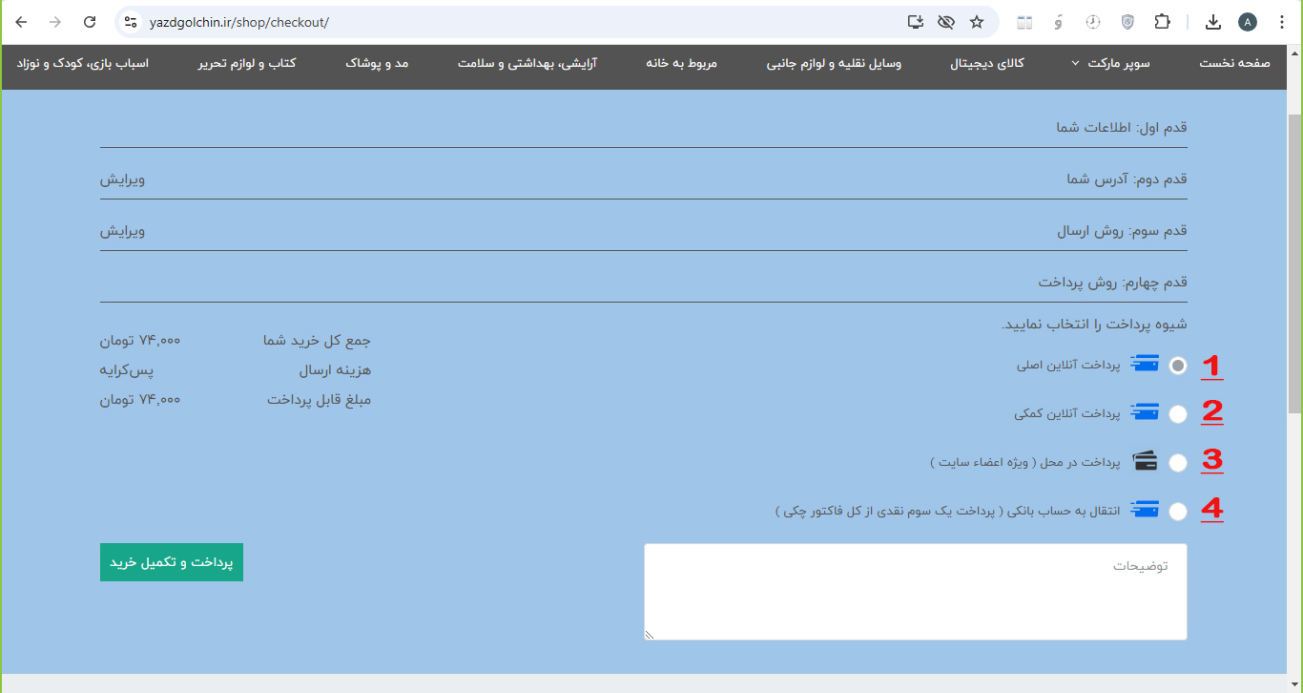Click the install app icon in address bar
Image resolution: width=1303 pixels, height=693 pixels.
915,22
